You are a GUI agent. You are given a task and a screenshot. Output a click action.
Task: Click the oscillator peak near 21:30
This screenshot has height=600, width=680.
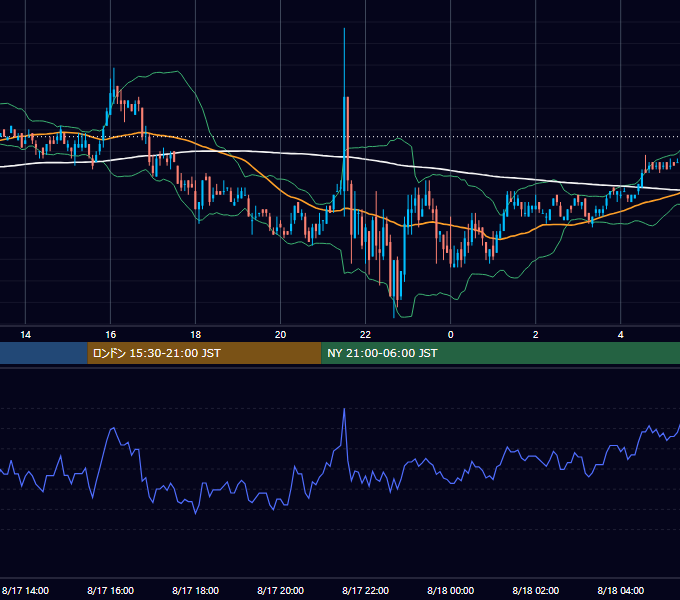344,410
